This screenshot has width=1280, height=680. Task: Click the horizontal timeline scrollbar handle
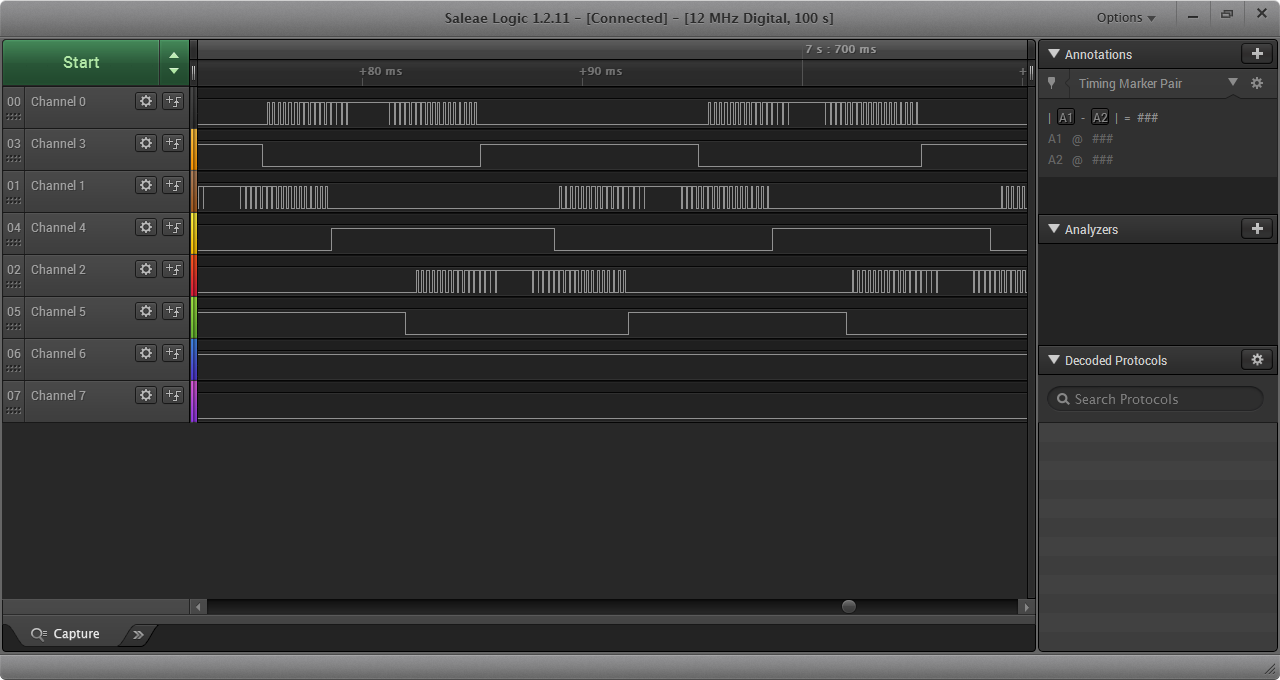pos(849,606)
